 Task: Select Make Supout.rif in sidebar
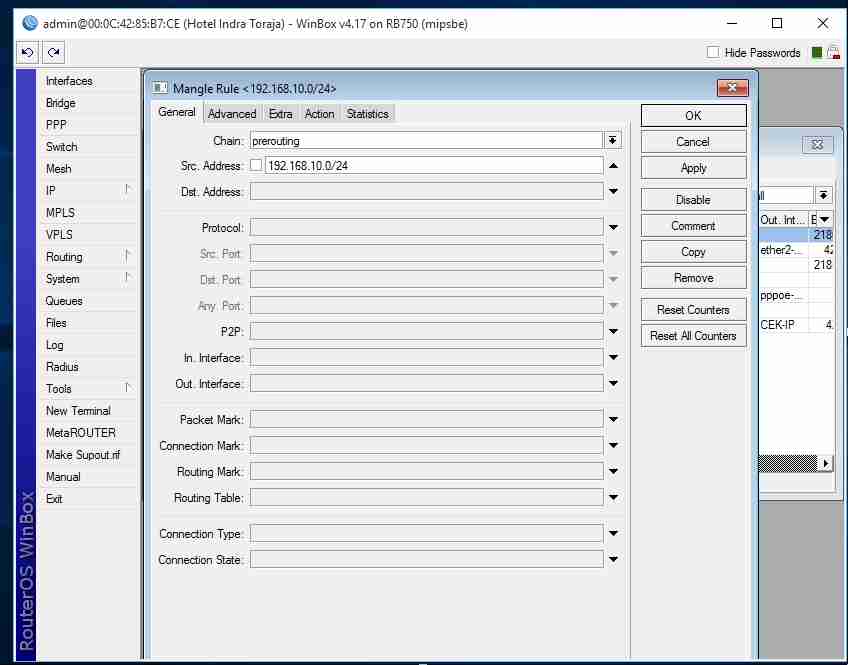88,455
